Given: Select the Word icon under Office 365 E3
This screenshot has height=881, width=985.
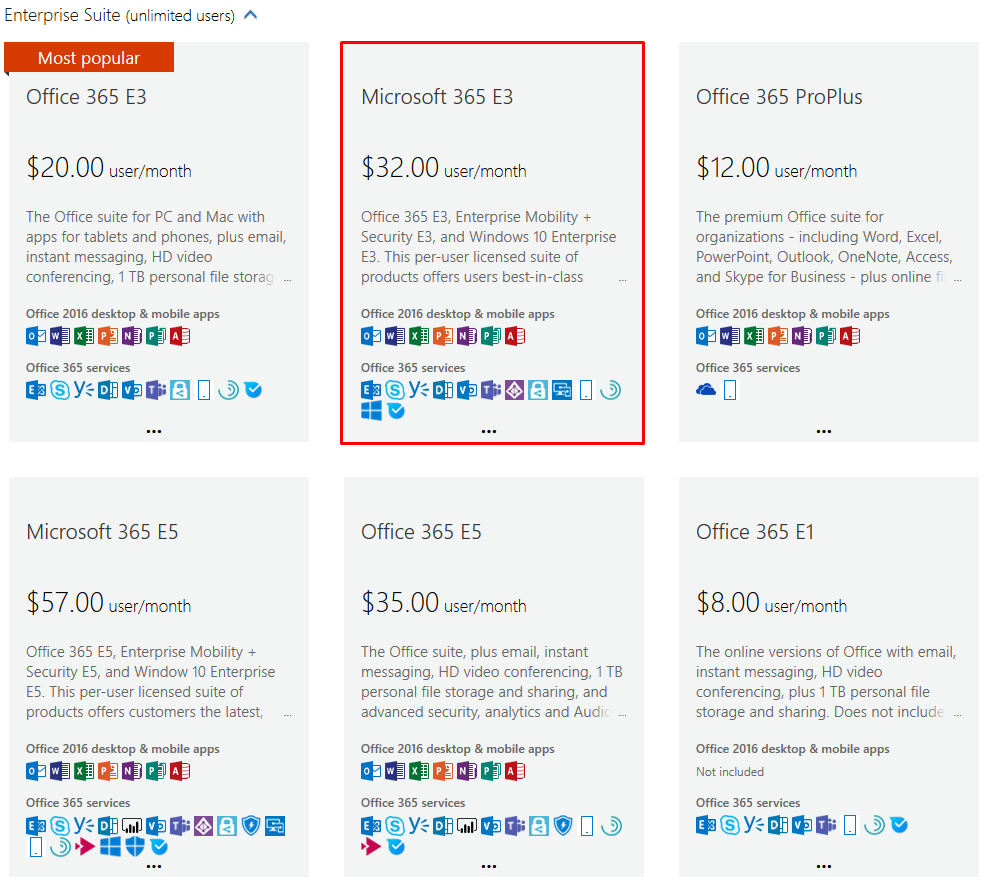Looking at the screenshot, I should [60, 335].
